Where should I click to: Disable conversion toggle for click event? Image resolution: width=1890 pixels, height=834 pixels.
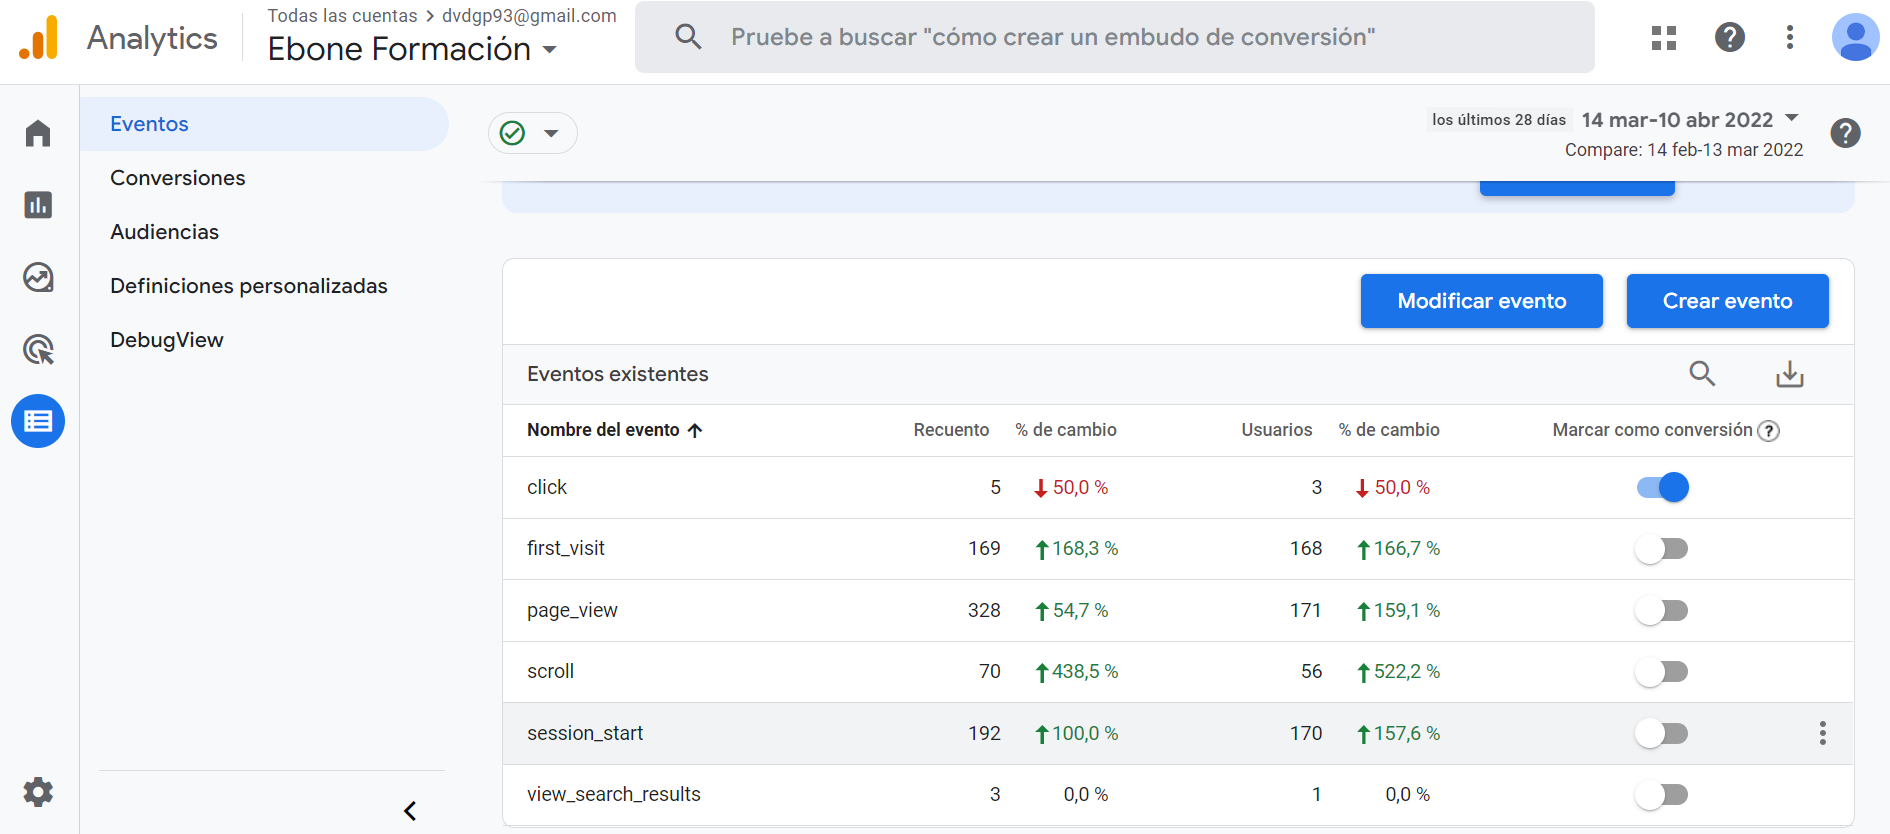(x=1662, y=487)
